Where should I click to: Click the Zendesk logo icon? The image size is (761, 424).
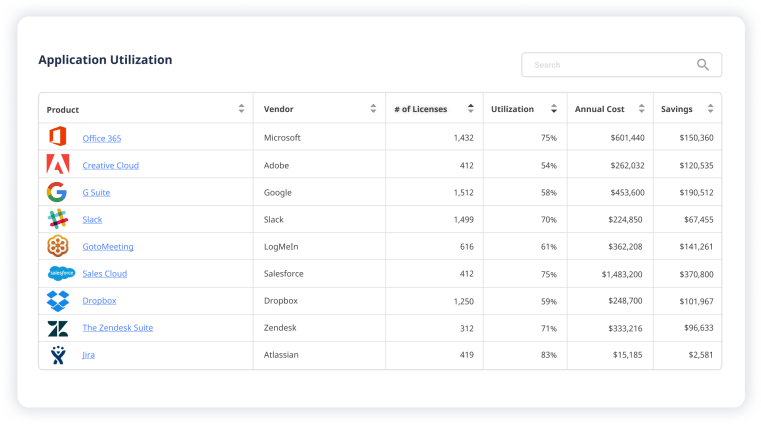click(57, 327)
